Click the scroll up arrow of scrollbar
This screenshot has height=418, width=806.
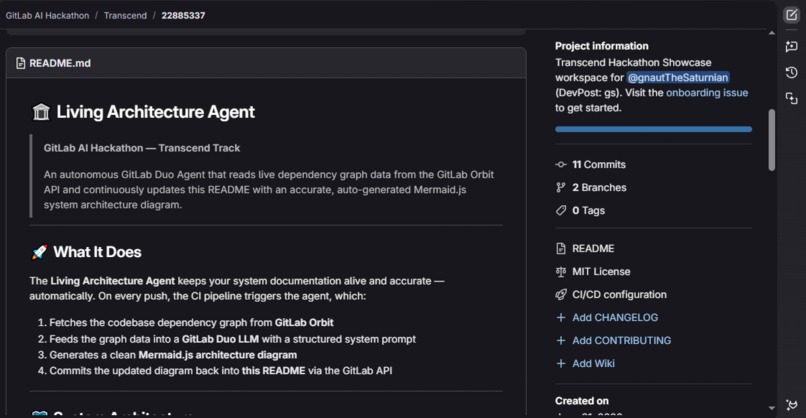772,33
